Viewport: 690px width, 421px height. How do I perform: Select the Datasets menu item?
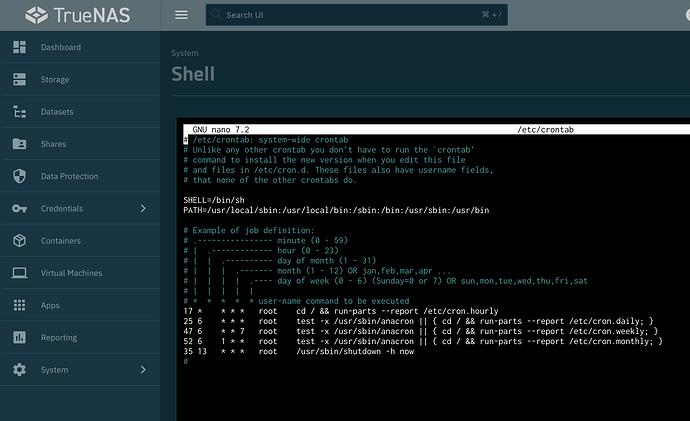point(80,112)
